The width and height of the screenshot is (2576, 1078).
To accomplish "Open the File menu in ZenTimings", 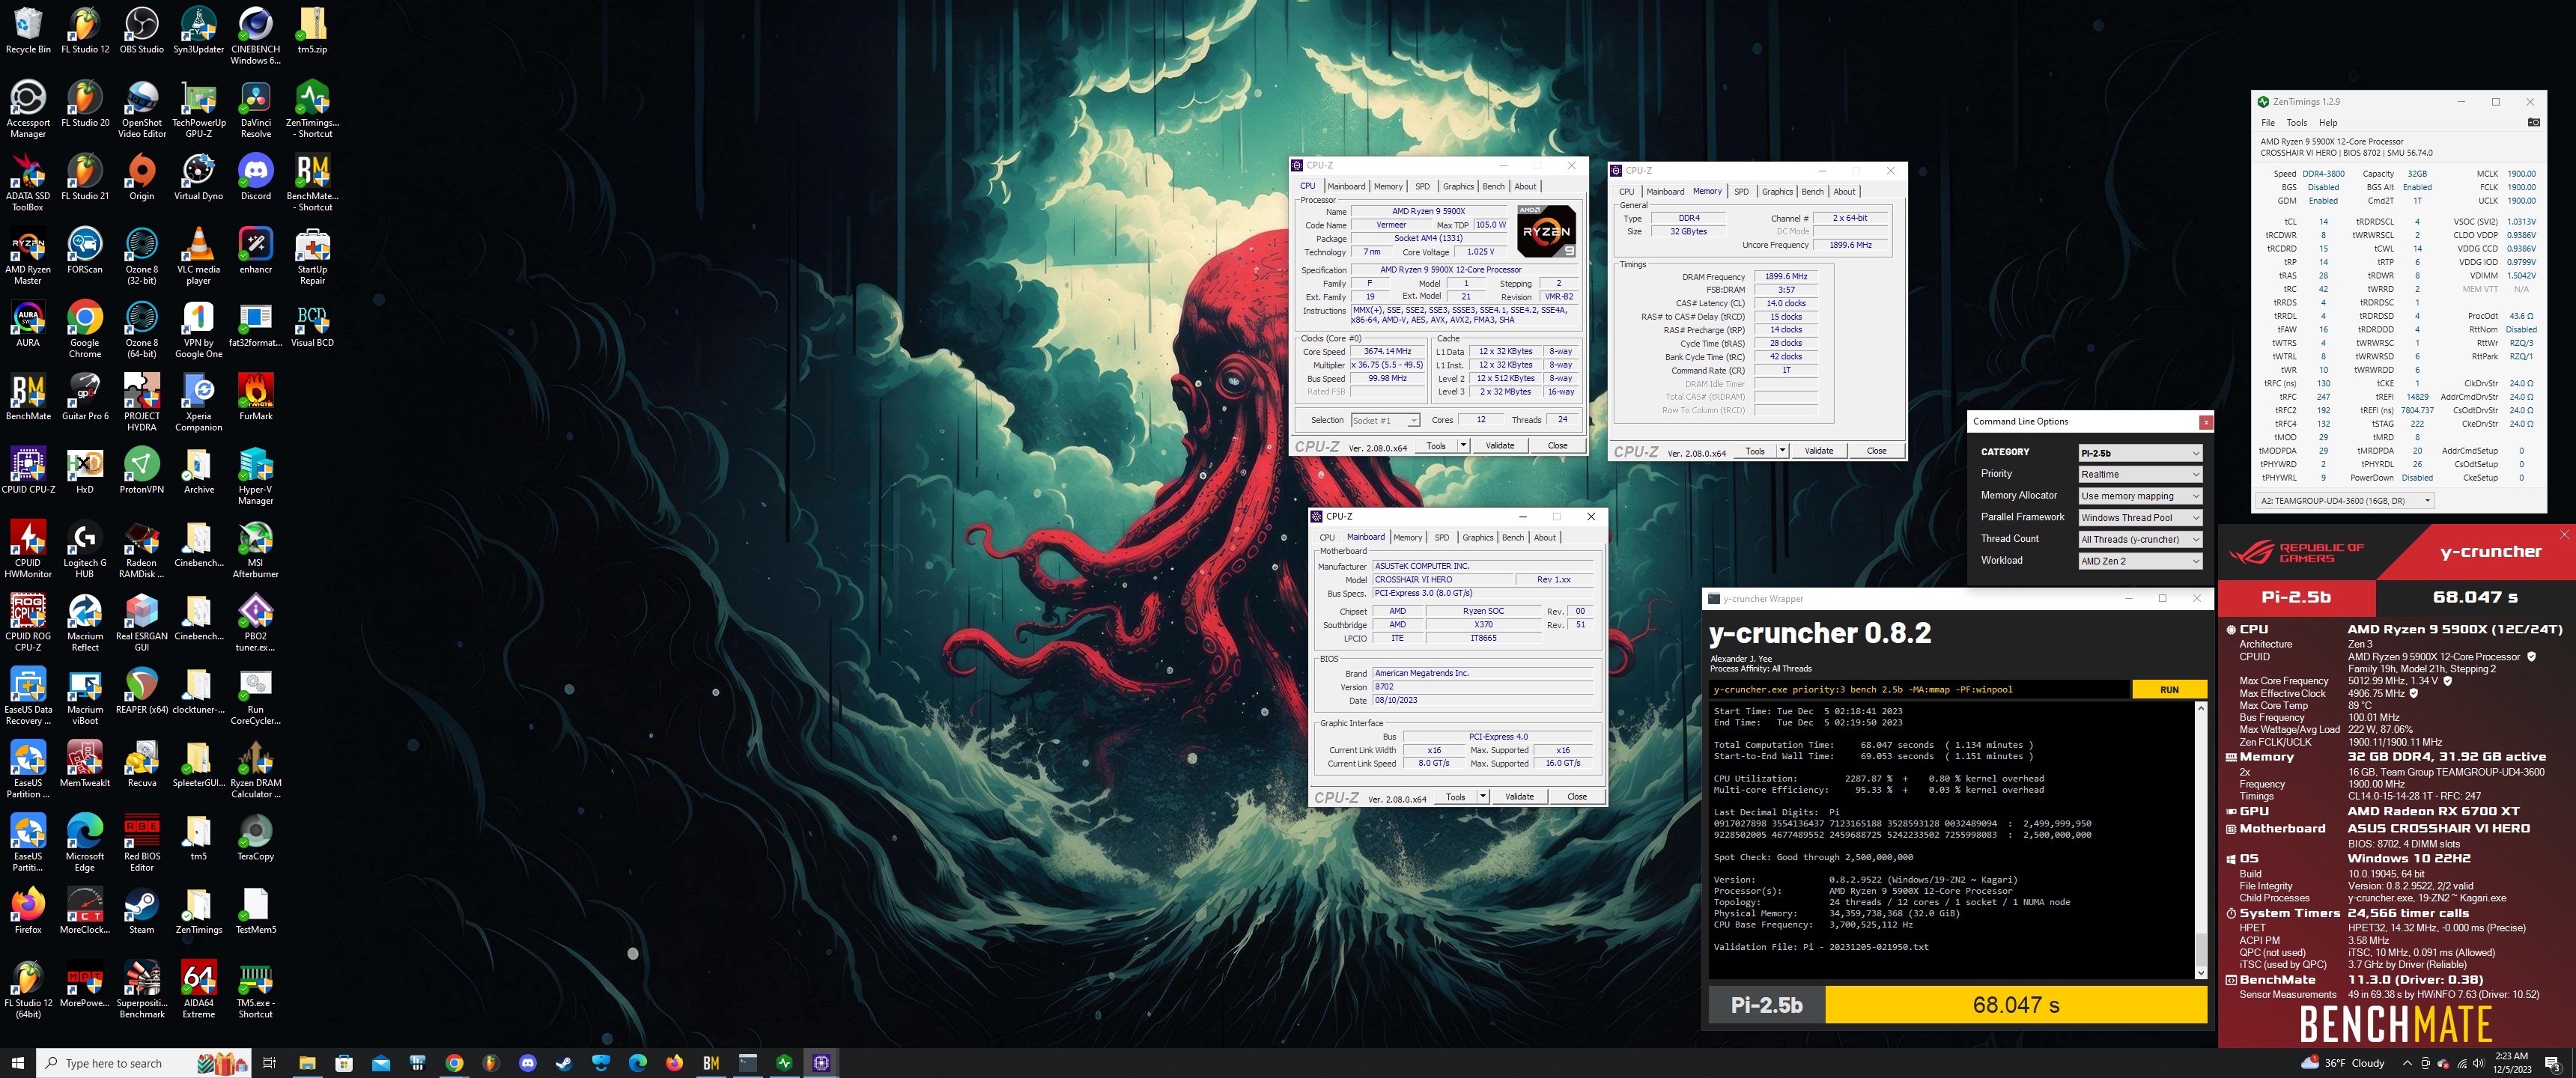I will pos(2268,123).
